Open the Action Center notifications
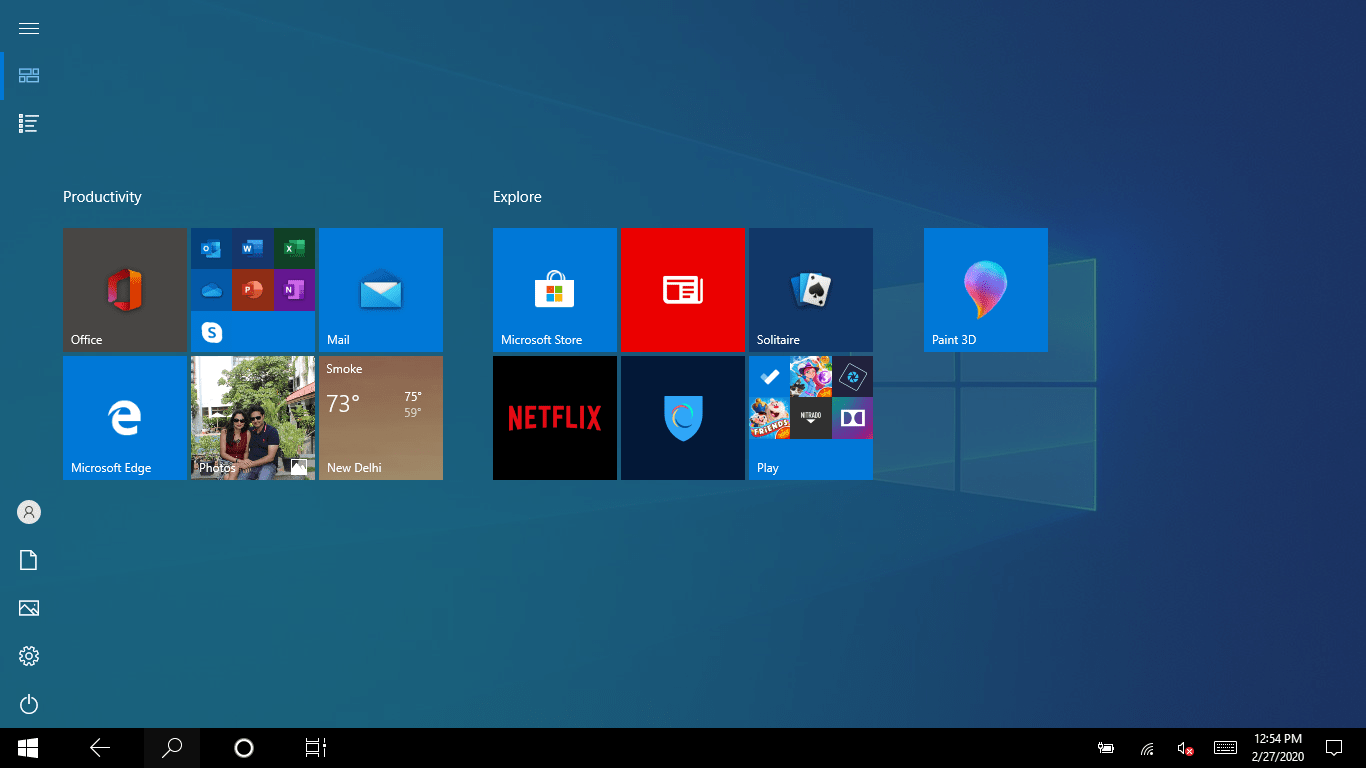 (x=1334, y=748)
